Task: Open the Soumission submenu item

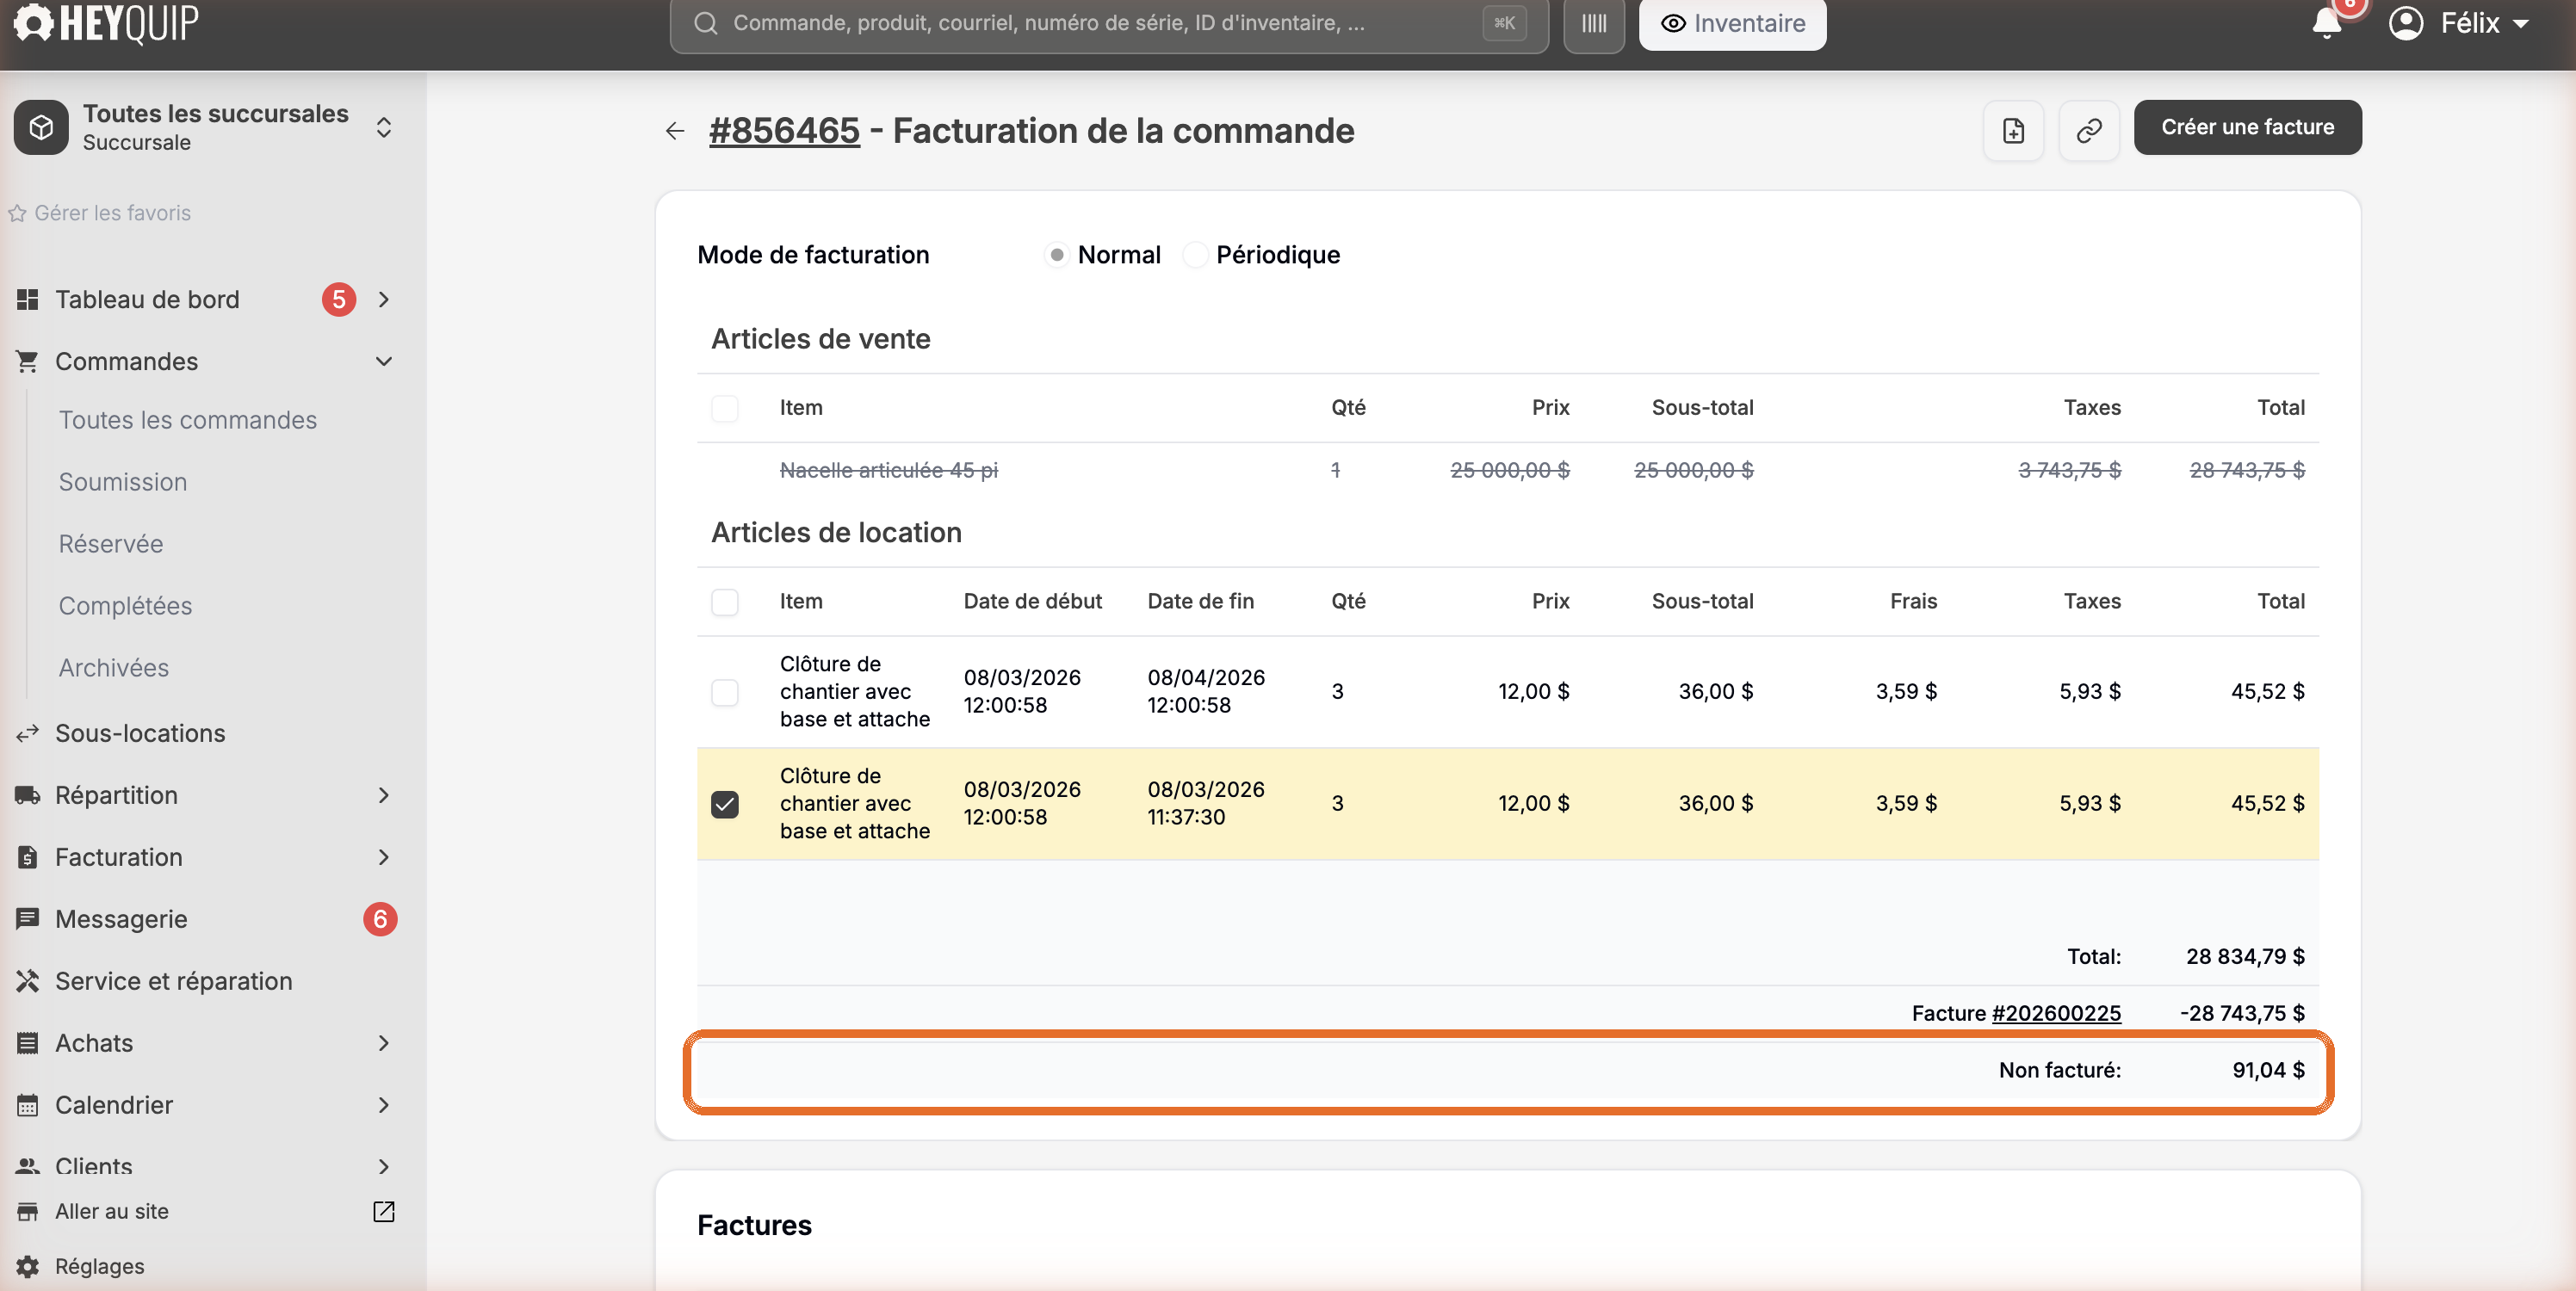Action: [x=123, y=482]
